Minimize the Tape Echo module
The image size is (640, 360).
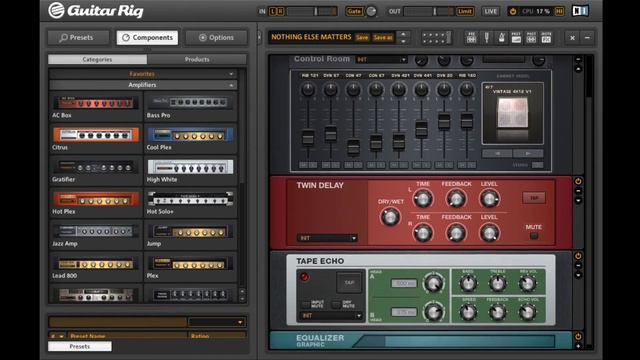(578, 266)
